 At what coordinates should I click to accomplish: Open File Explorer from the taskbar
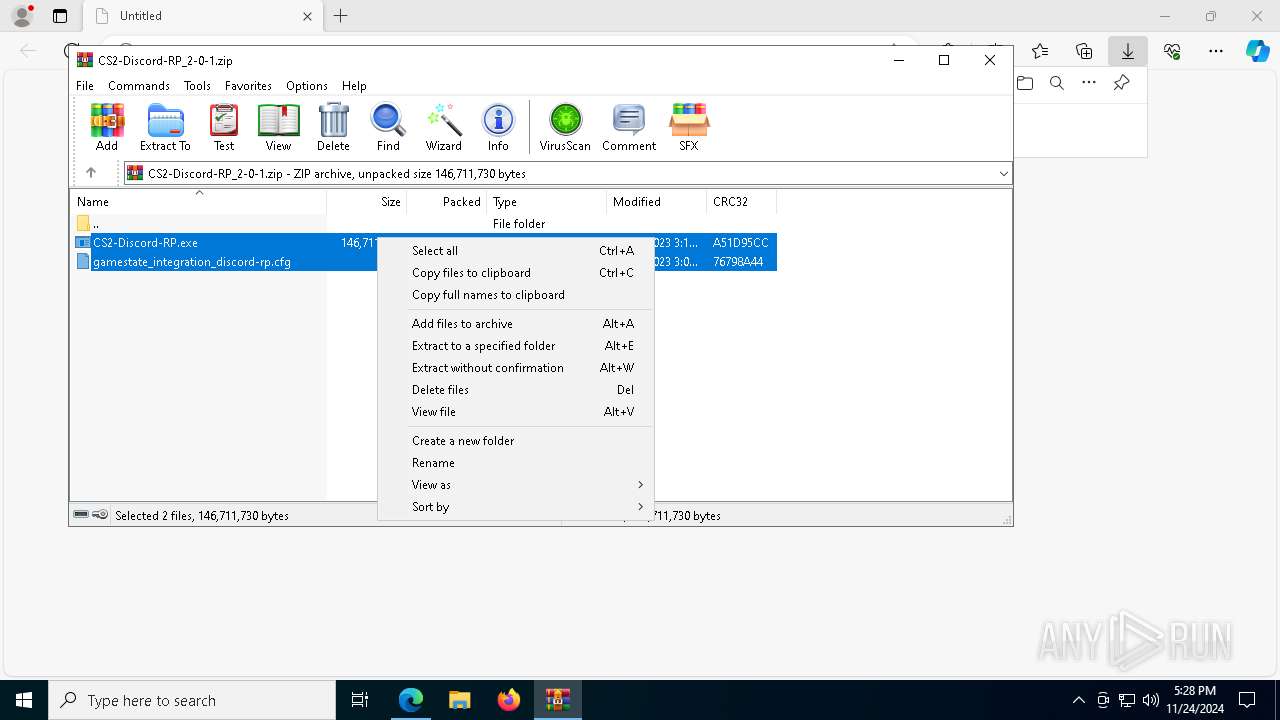pyautogui.click(x=460, y=700)
